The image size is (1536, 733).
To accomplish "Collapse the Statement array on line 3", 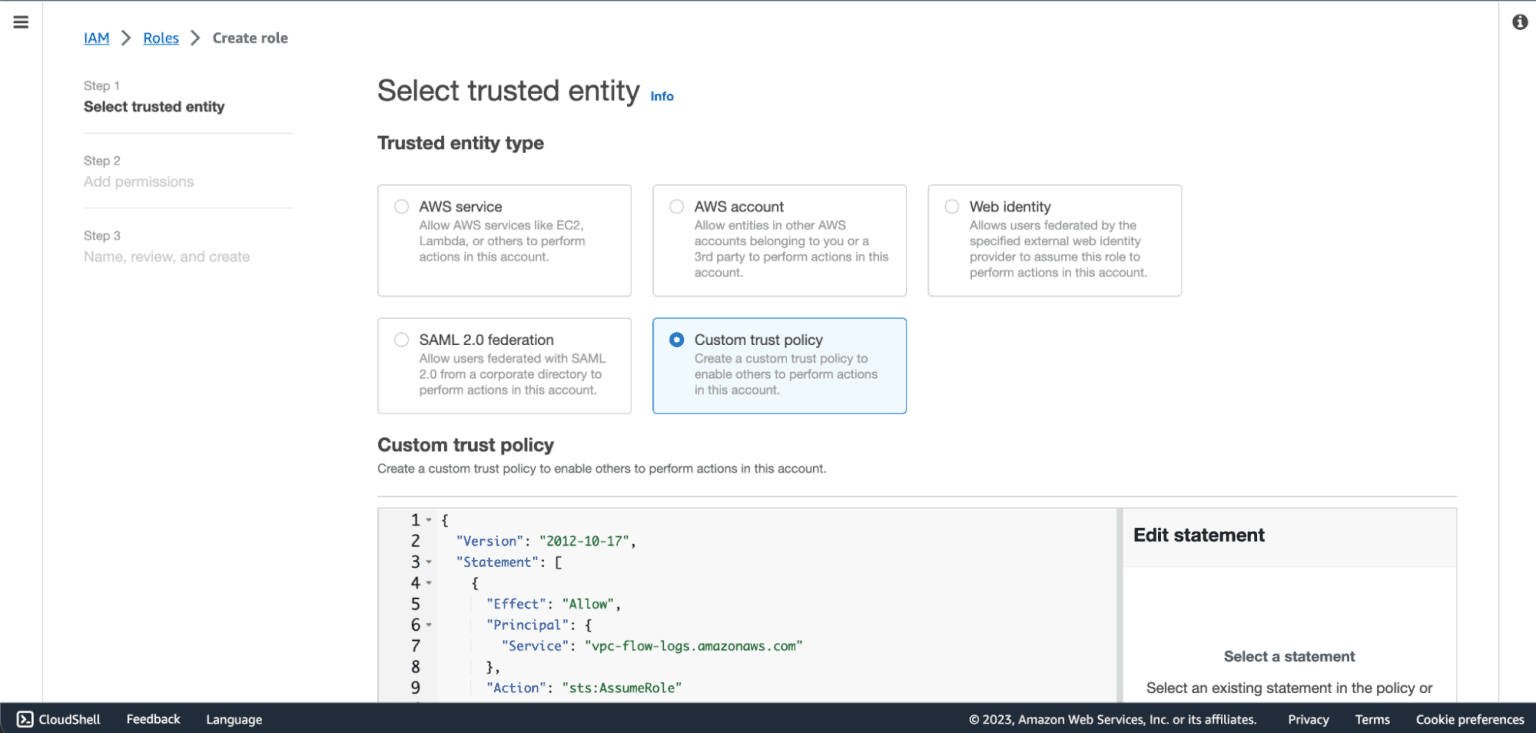I will click(429, 563).
